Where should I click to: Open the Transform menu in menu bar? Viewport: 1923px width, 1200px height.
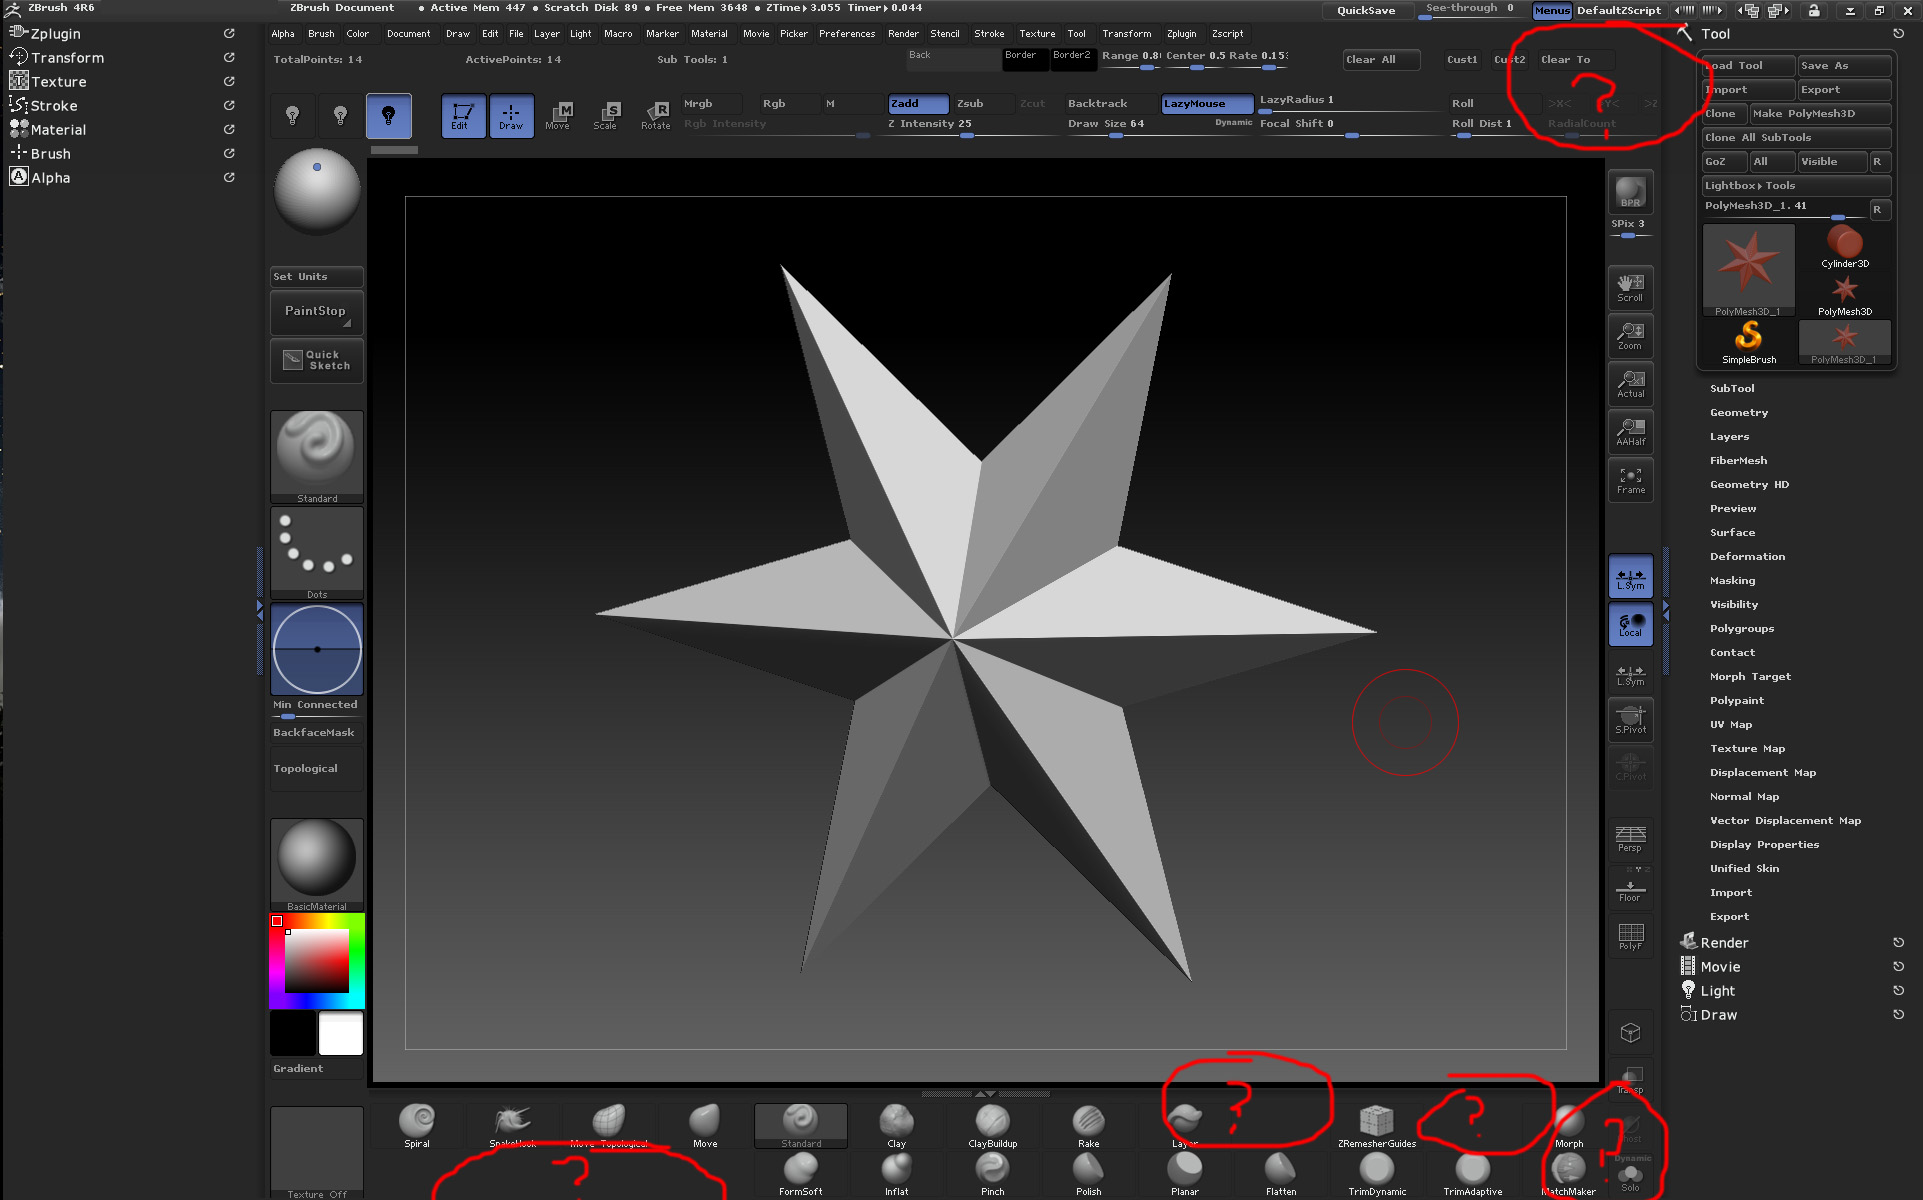1126,34
